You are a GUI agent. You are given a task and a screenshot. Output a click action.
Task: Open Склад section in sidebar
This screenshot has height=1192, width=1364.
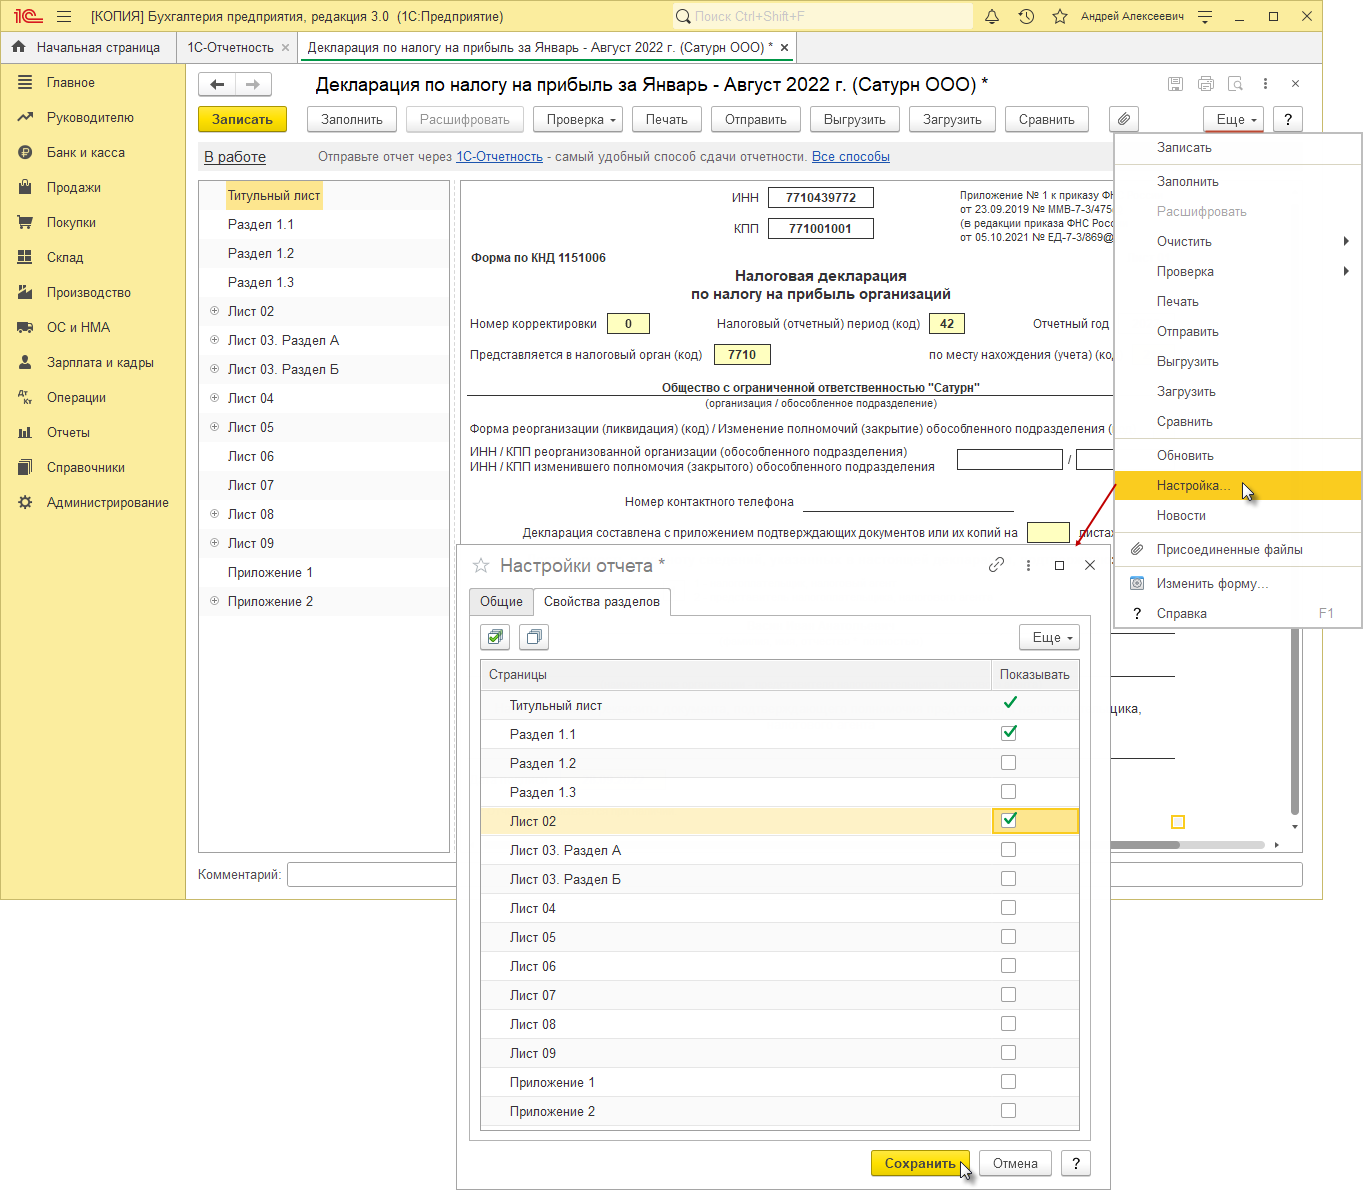[x=65, y=258]
